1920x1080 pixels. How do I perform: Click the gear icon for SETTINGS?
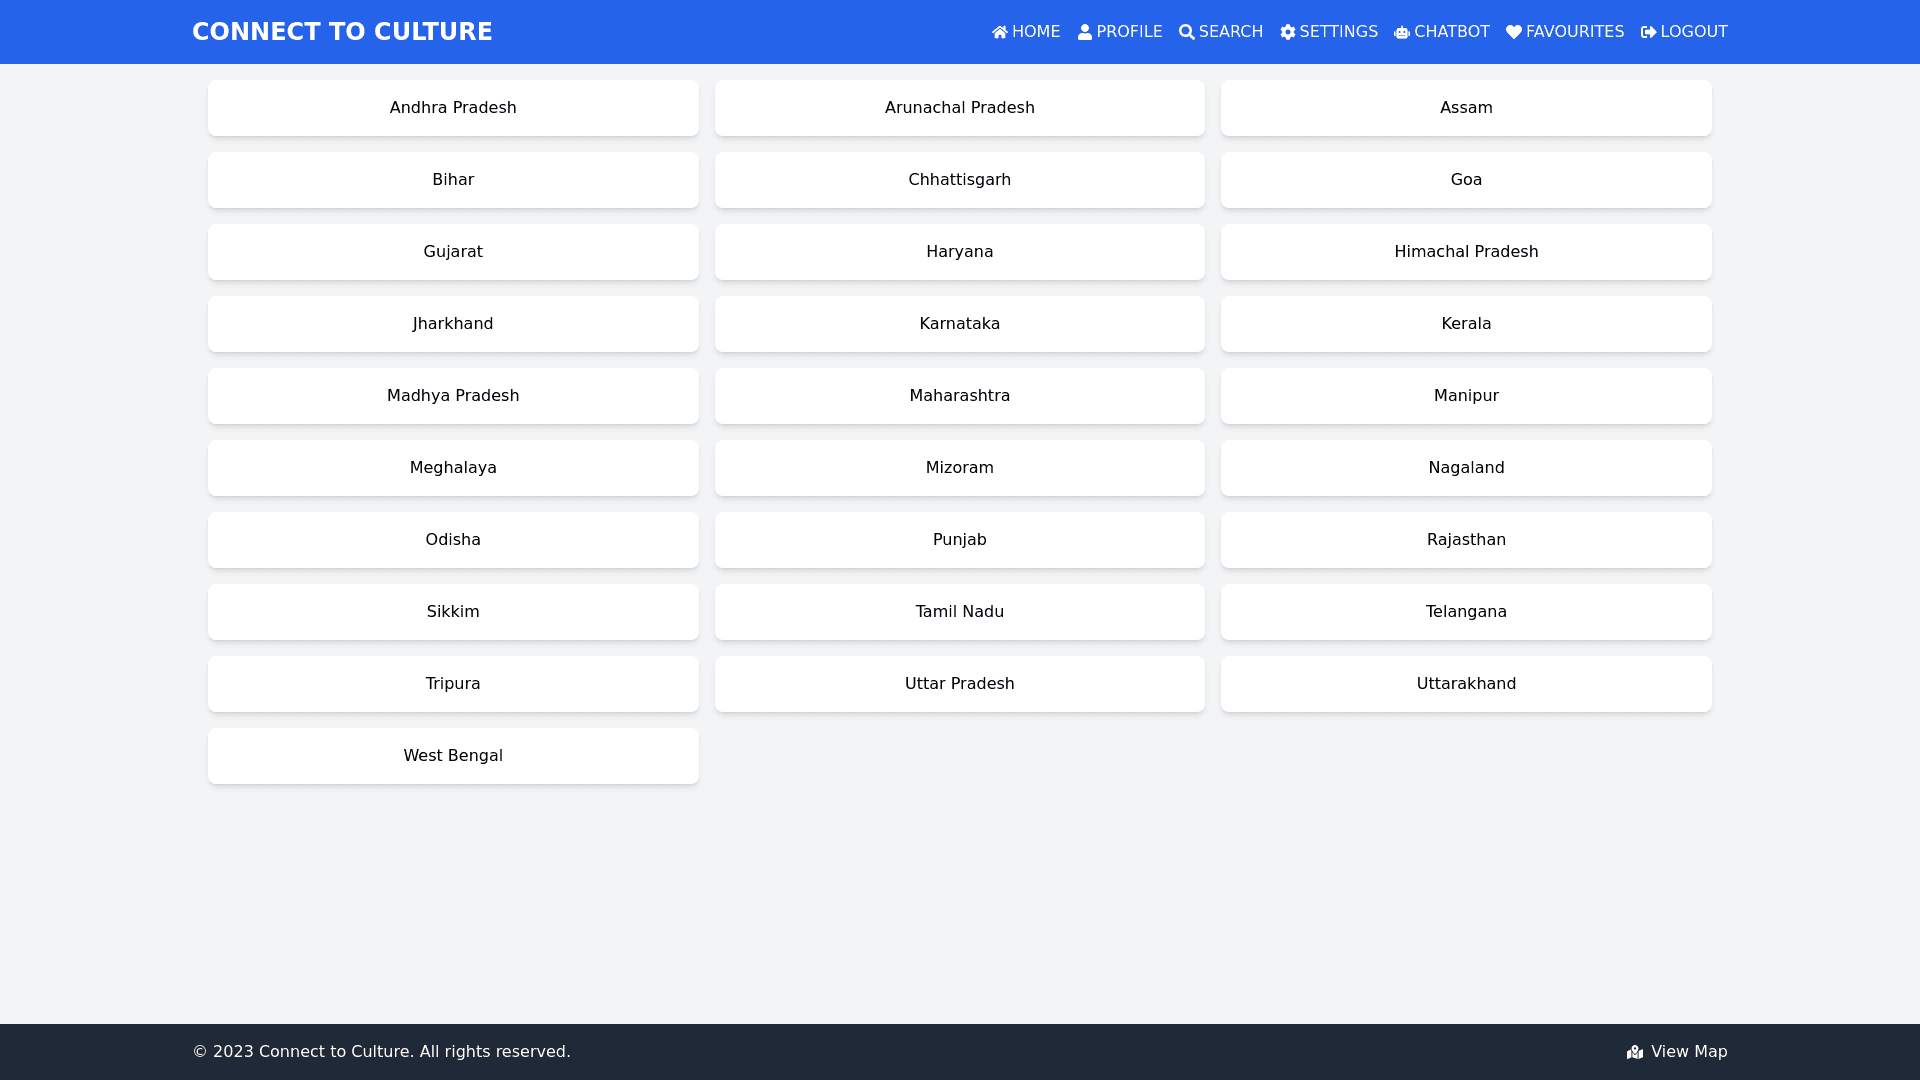[x=1287, y=32]
